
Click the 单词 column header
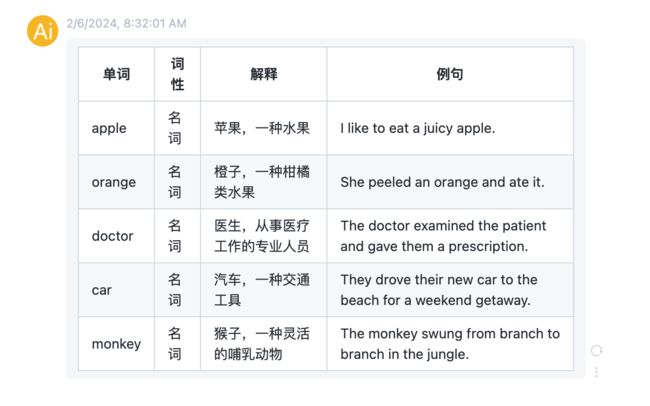pyautogui.click(x=116, y=74)
